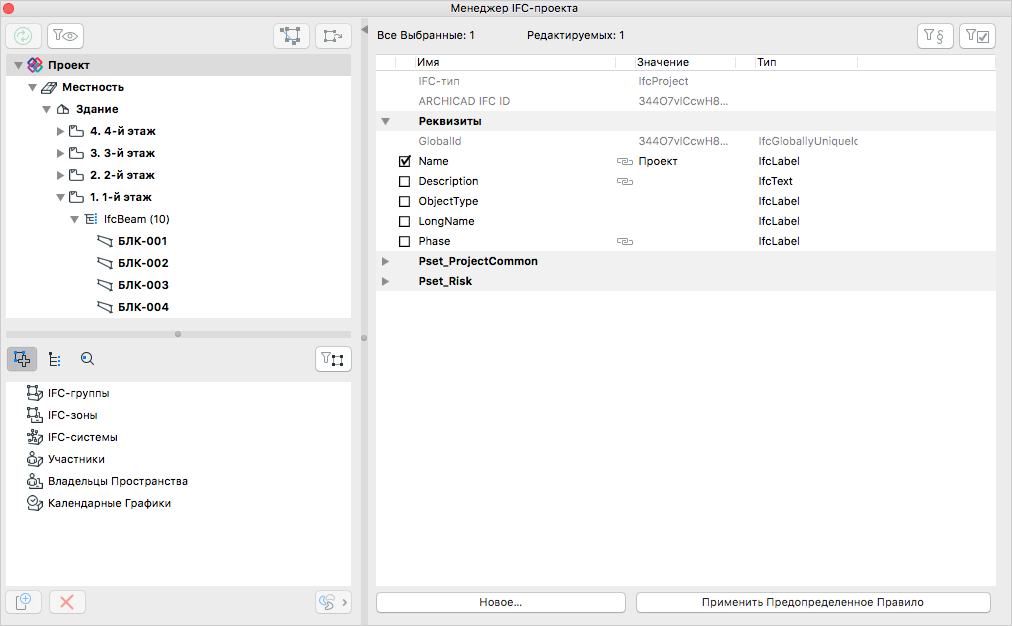Click the green refresh/update icon
1012x626 pixels.
pos(23,35)
